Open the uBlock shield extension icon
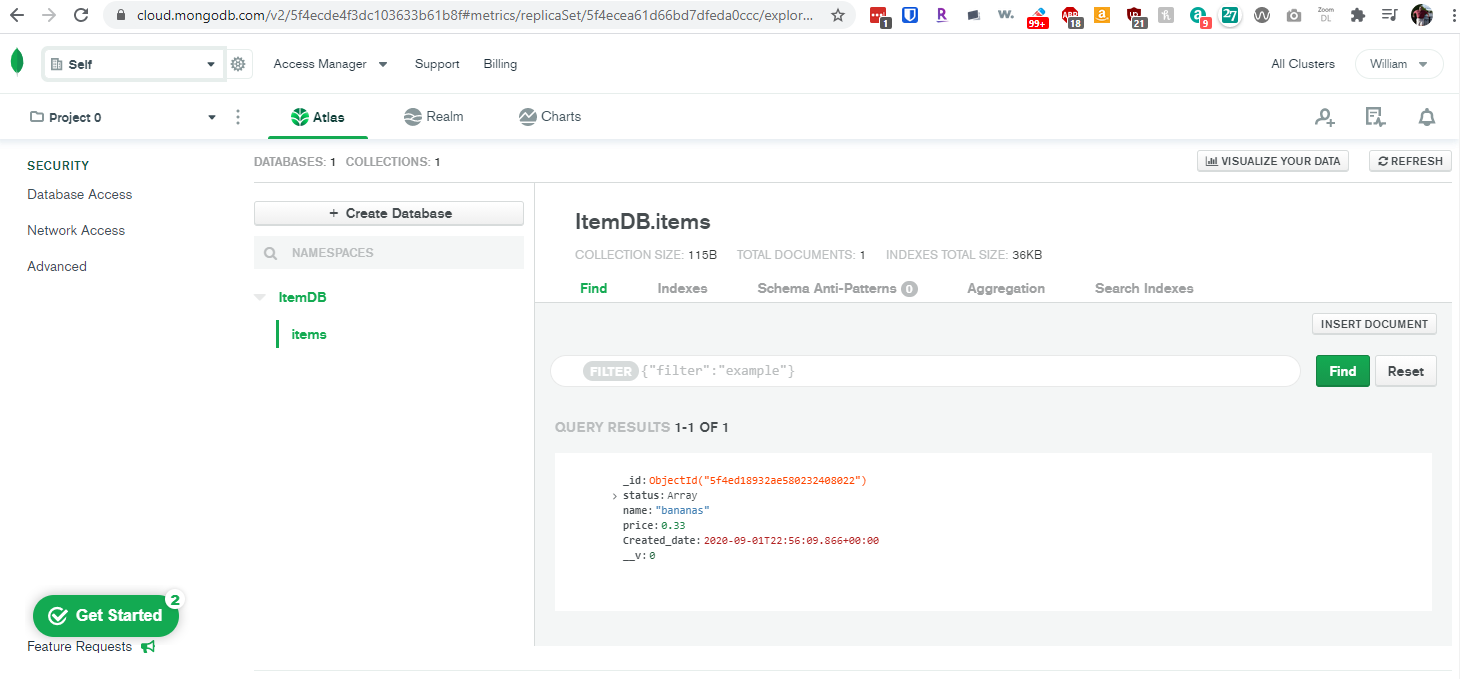Screen dimensions: 1460x679 pos(1135,16)
